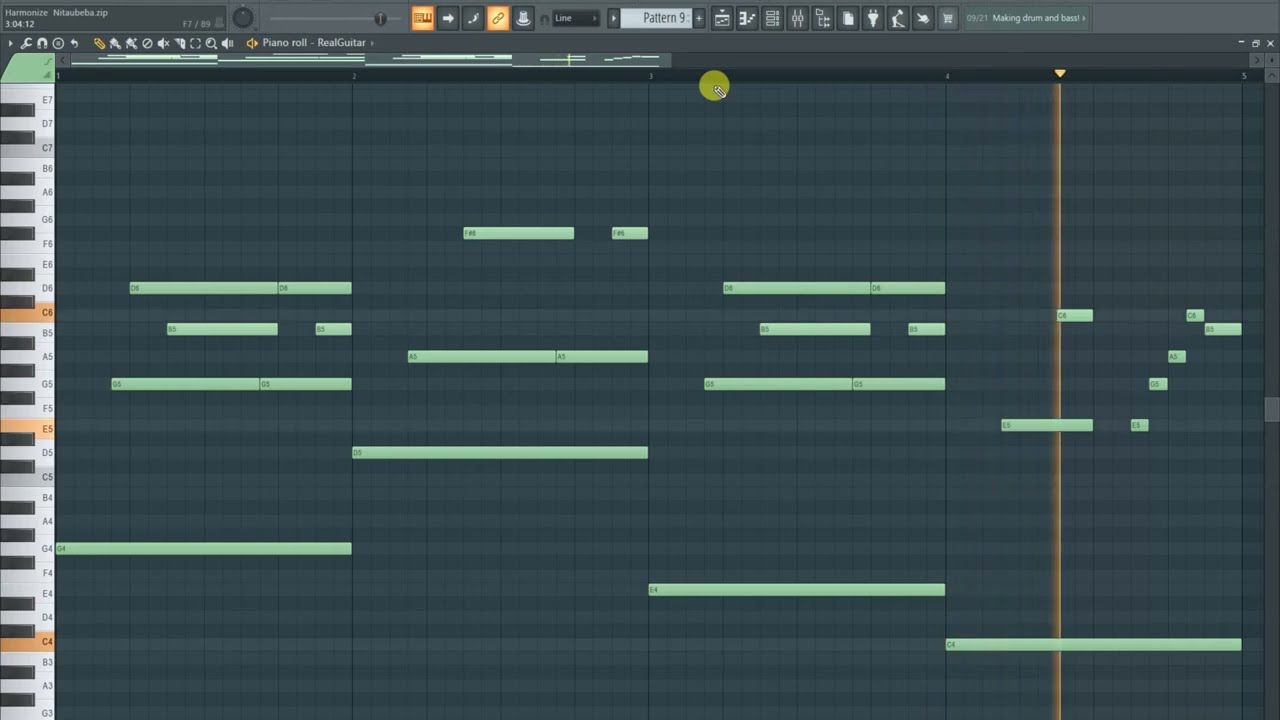Screen dimensions: 1280x720
Task: Select the Mute tool
Action: (x=163, y=43)
